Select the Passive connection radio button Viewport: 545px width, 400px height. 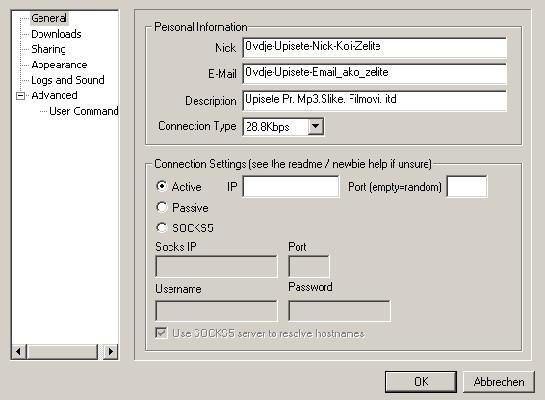pyautogui.click(x=162, y=207)
